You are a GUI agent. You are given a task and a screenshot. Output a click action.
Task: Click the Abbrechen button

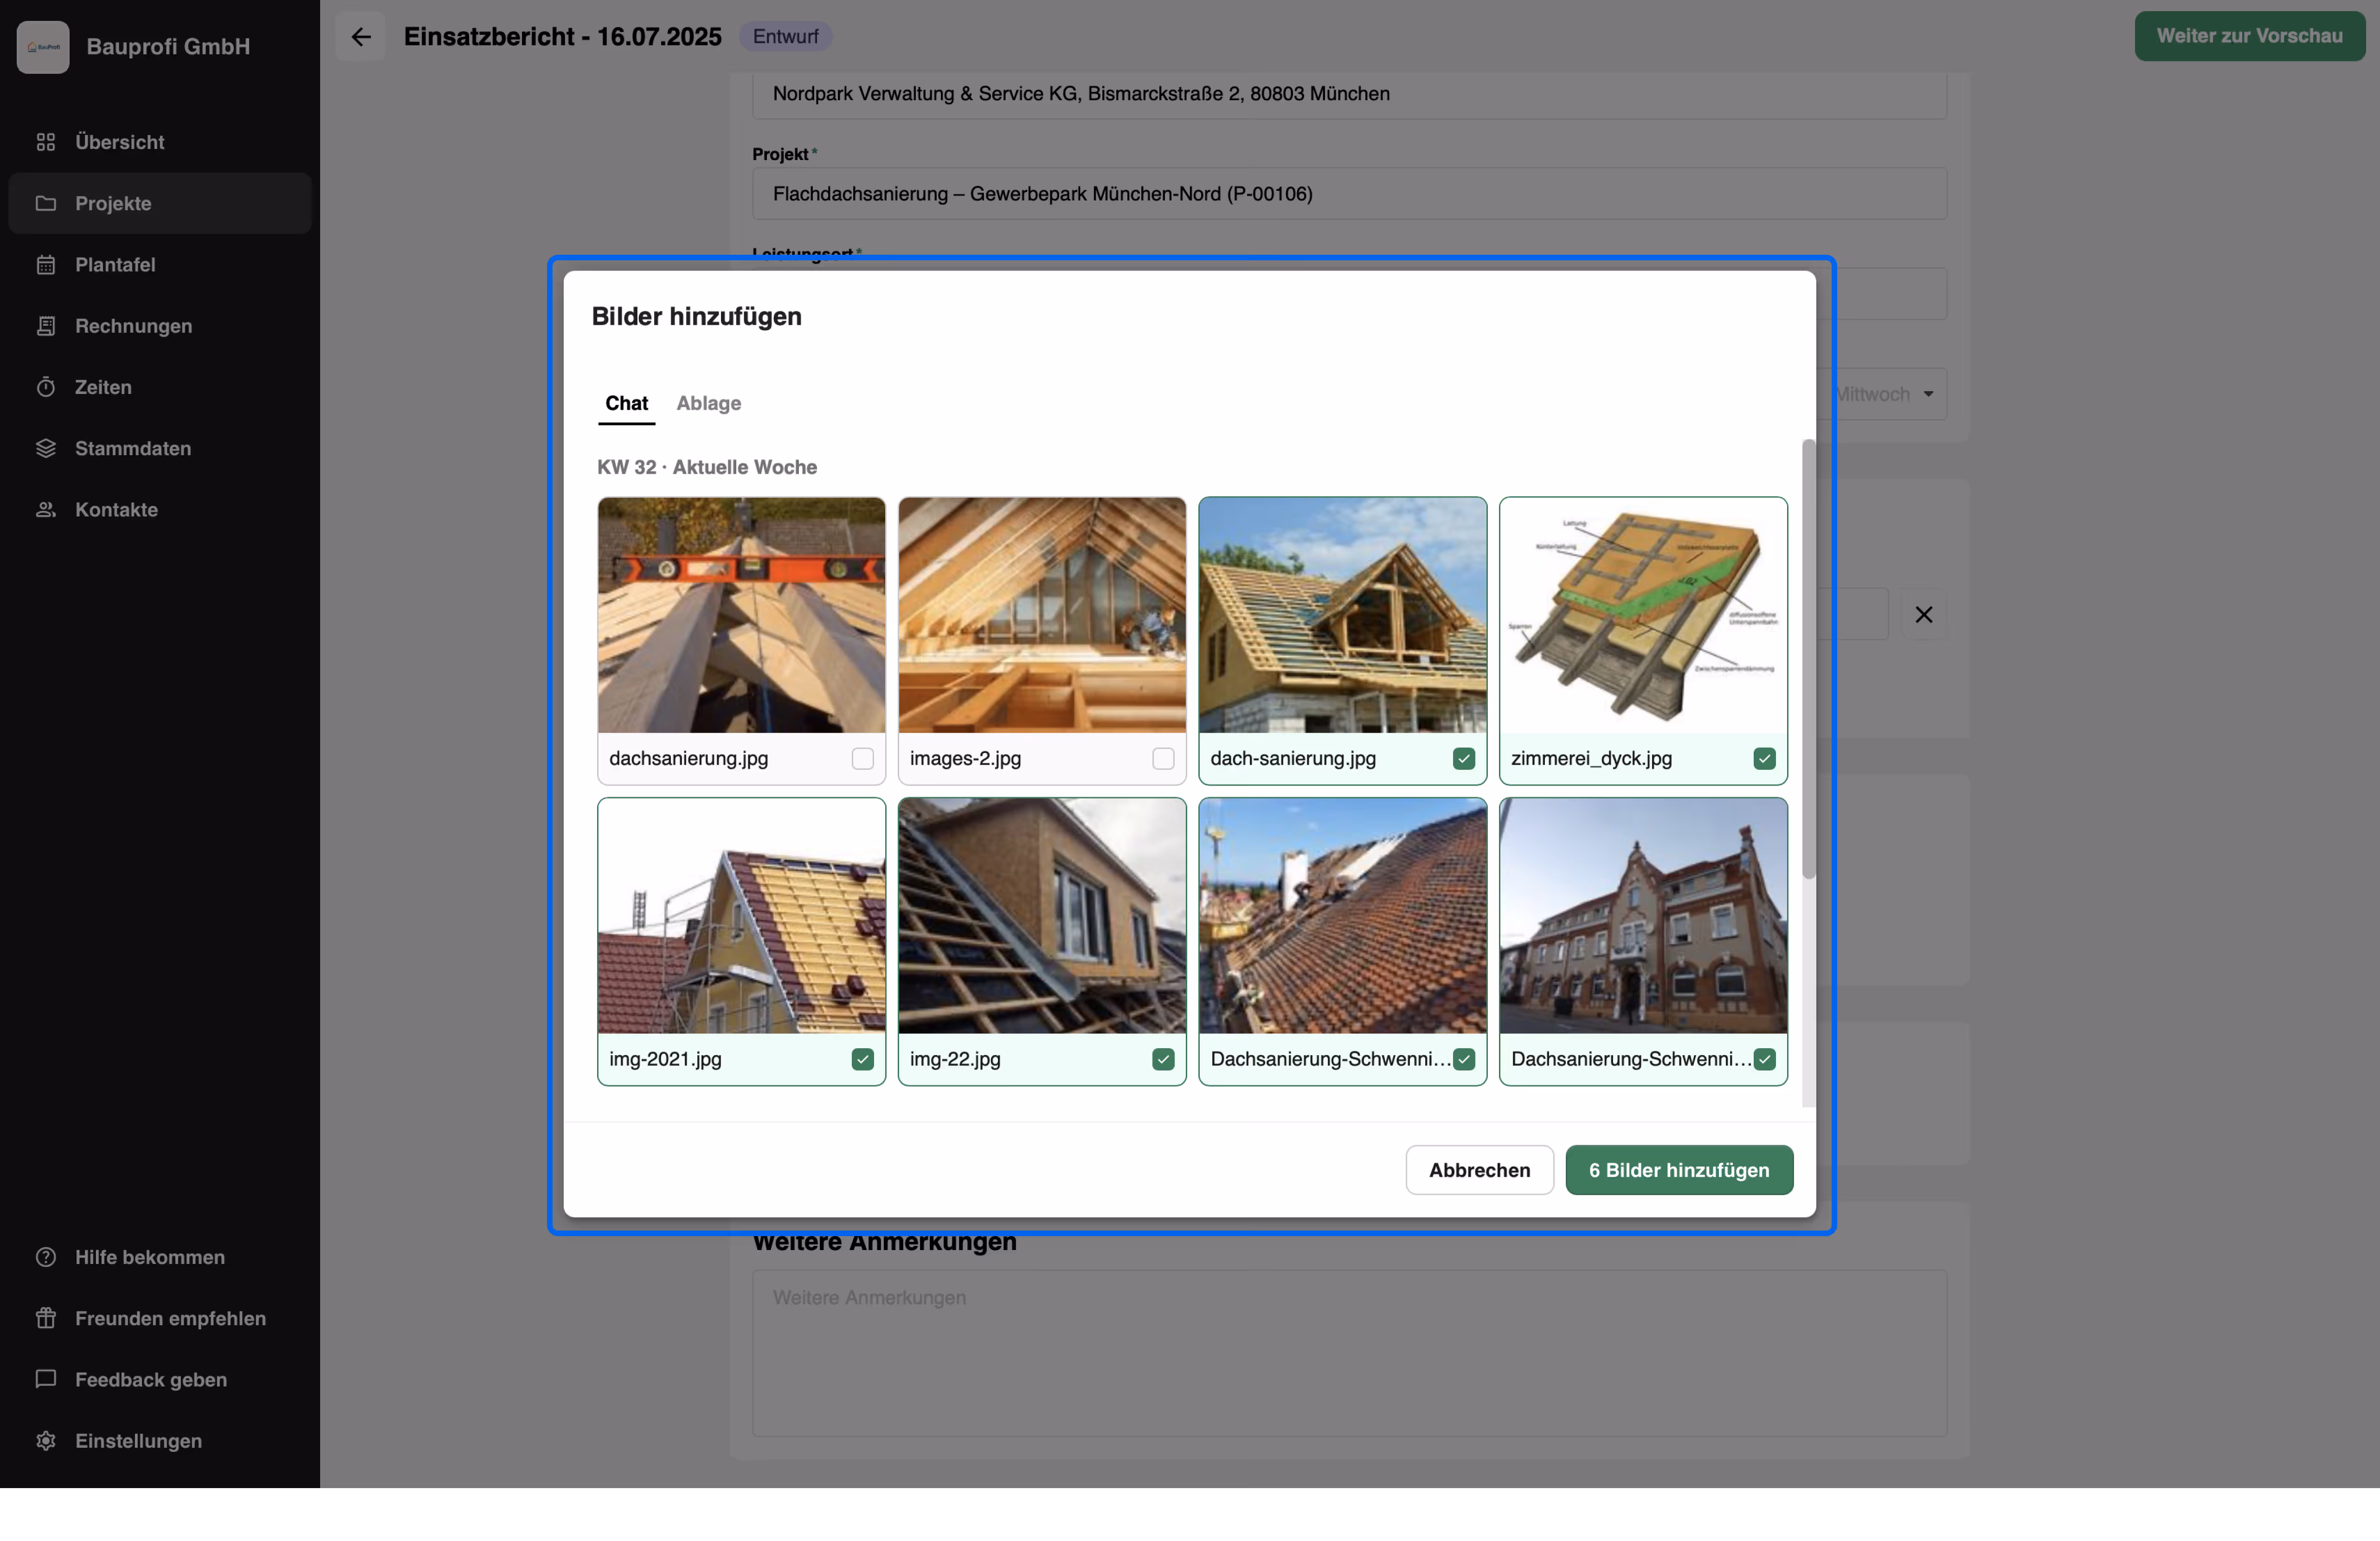coord(1478,1170)
